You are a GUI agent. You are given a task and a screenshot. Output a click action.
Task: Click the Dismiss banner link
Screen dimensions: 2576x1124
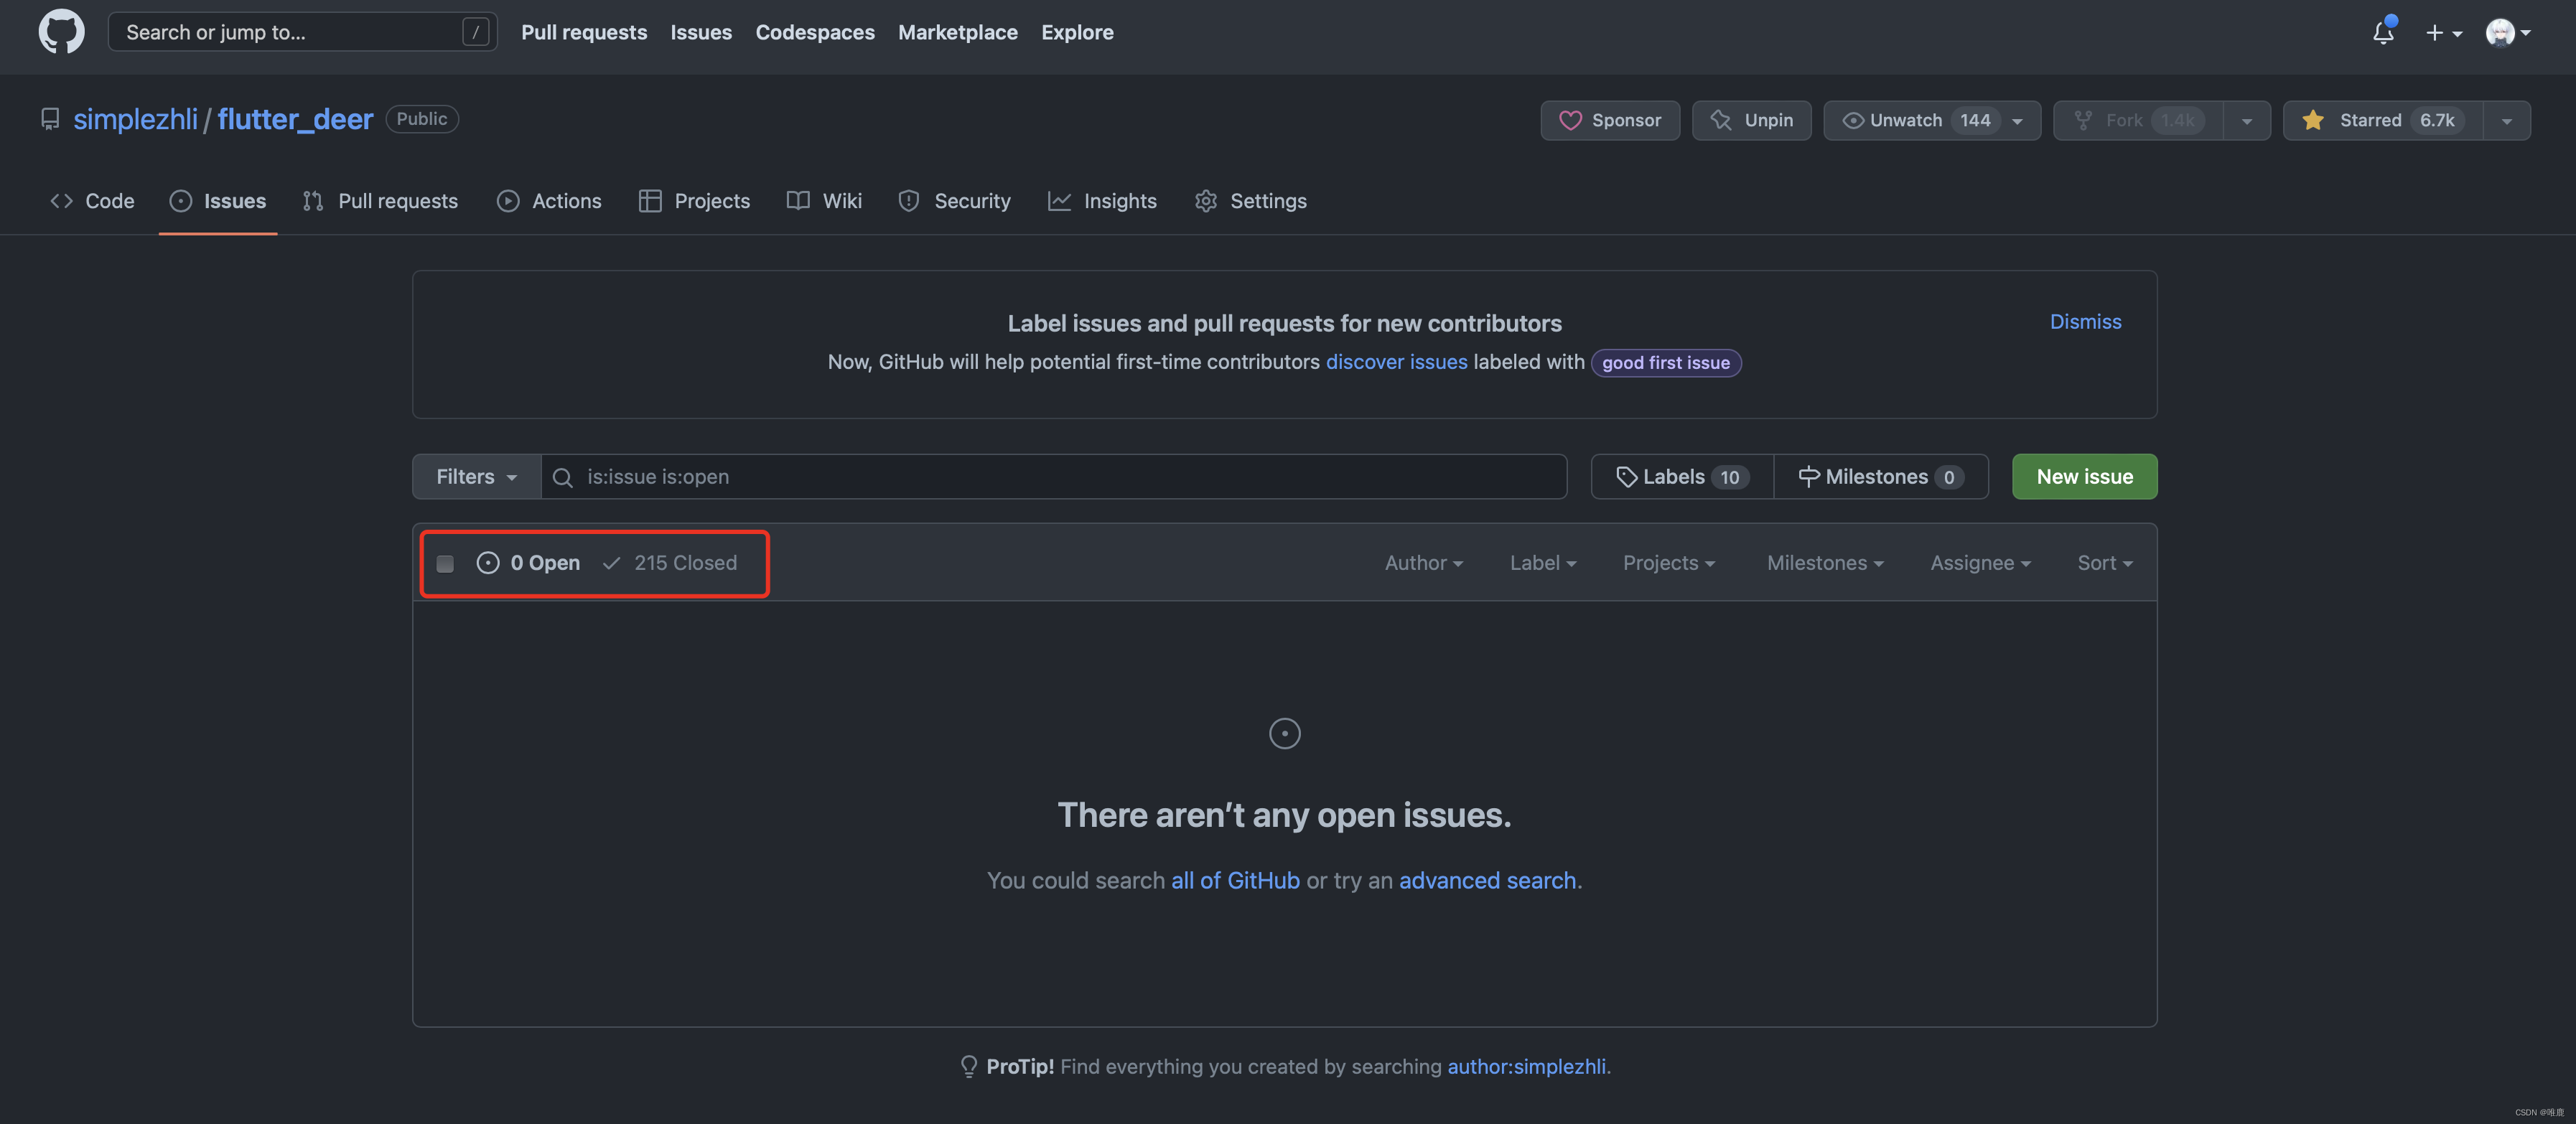point(2085,320)
